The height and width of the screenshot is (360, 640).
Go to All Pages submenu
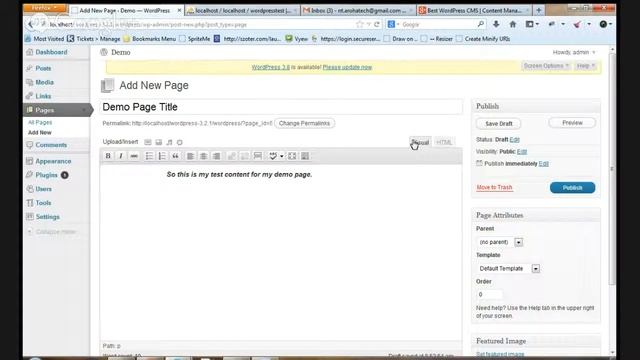pyautogui.click(x=40, y=122)
